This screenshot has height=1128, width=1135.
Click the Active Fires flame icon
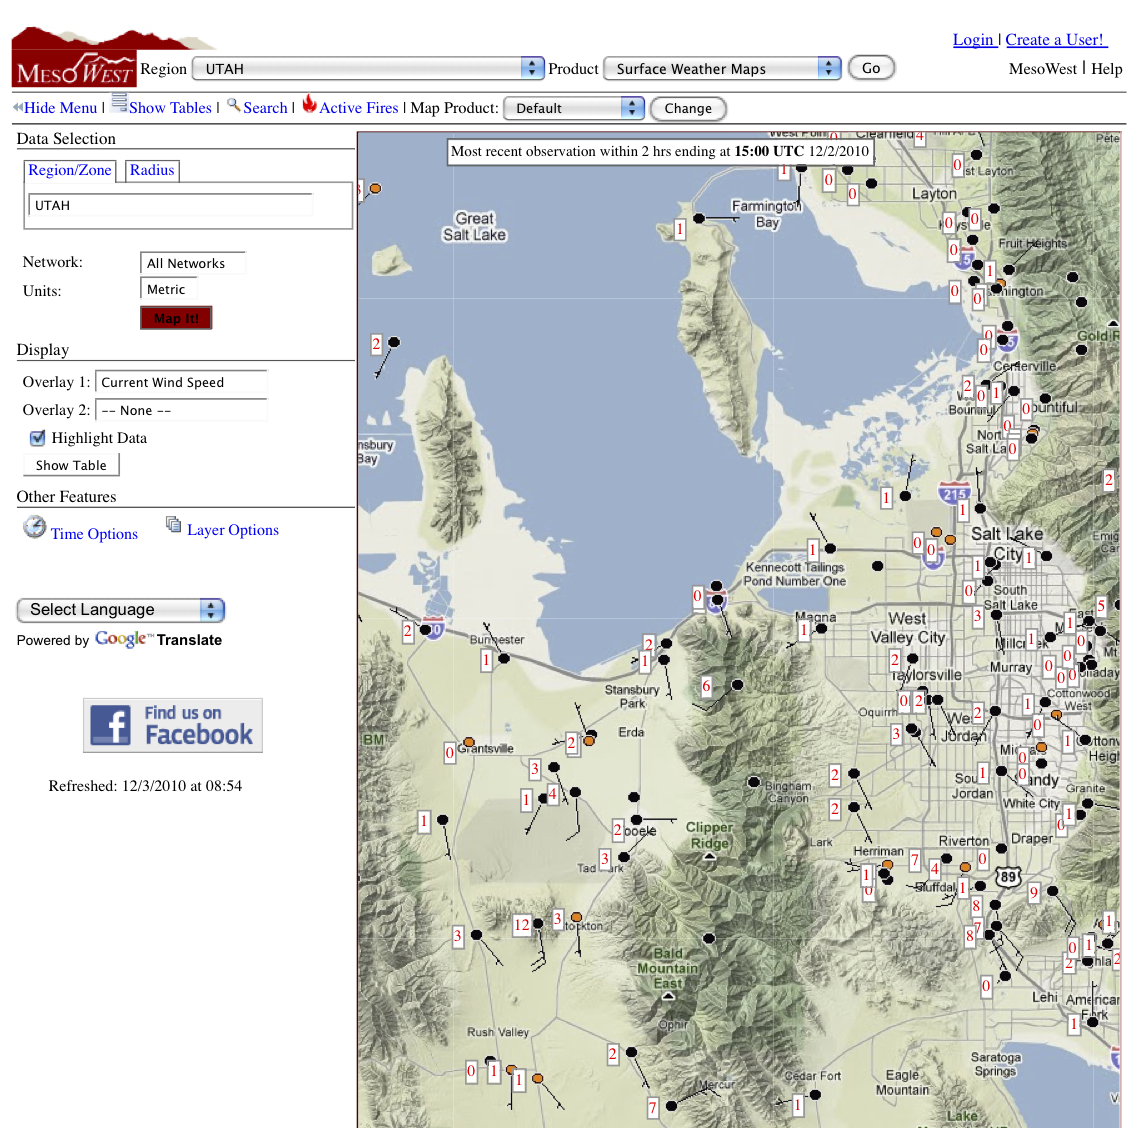point(309,104)
